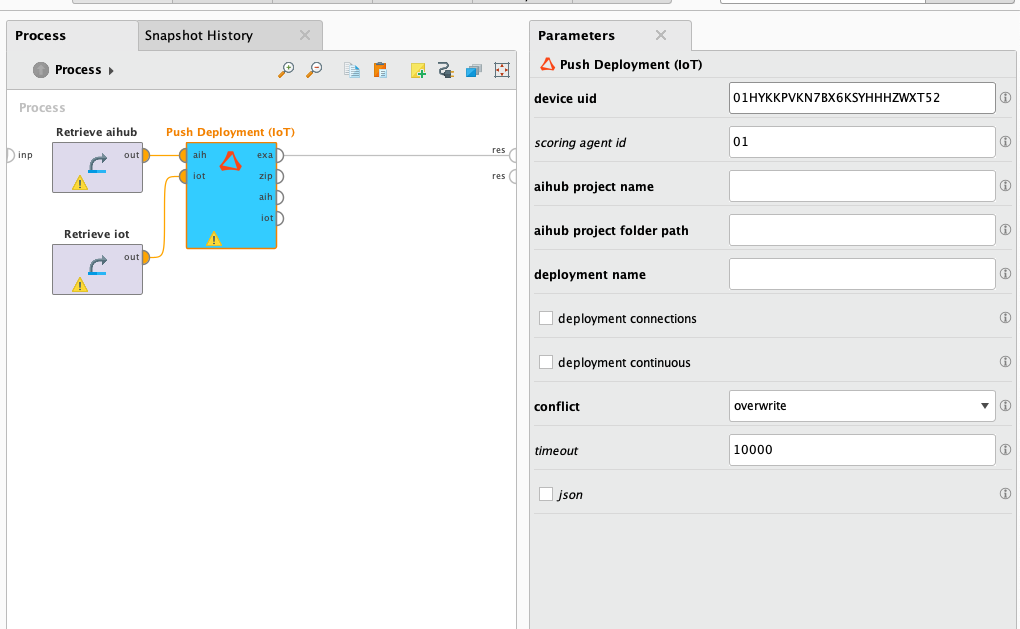Click the zoom in magnifier icon
1020x629 pixels.
point(286,70)
